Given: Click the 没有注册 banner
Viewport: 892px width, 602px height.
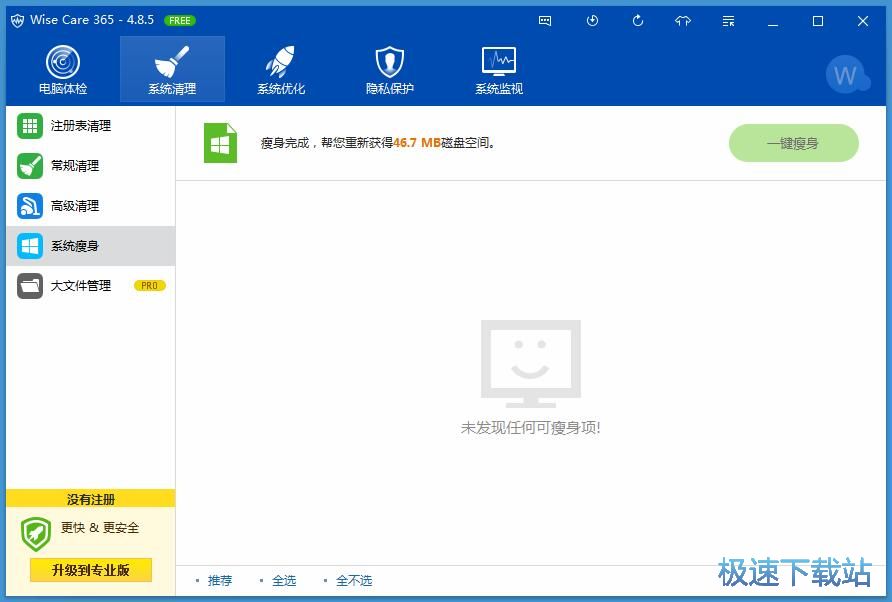Looking at the screenshot, I should coord(90,499).
